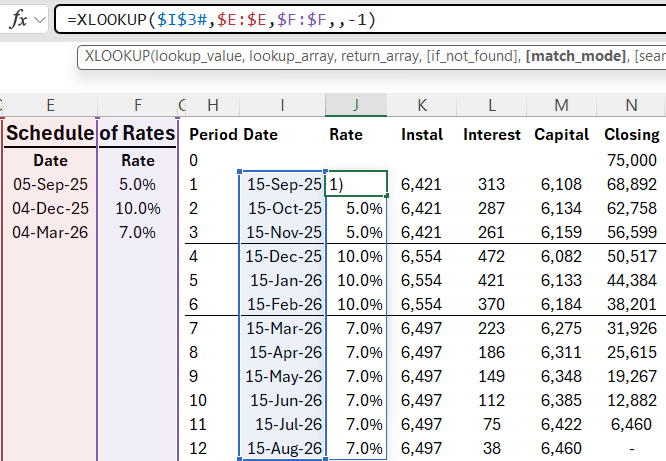Select closing balance 31,926
The width and height of the screenshot is (666, 461).
(x=631, y=328)
